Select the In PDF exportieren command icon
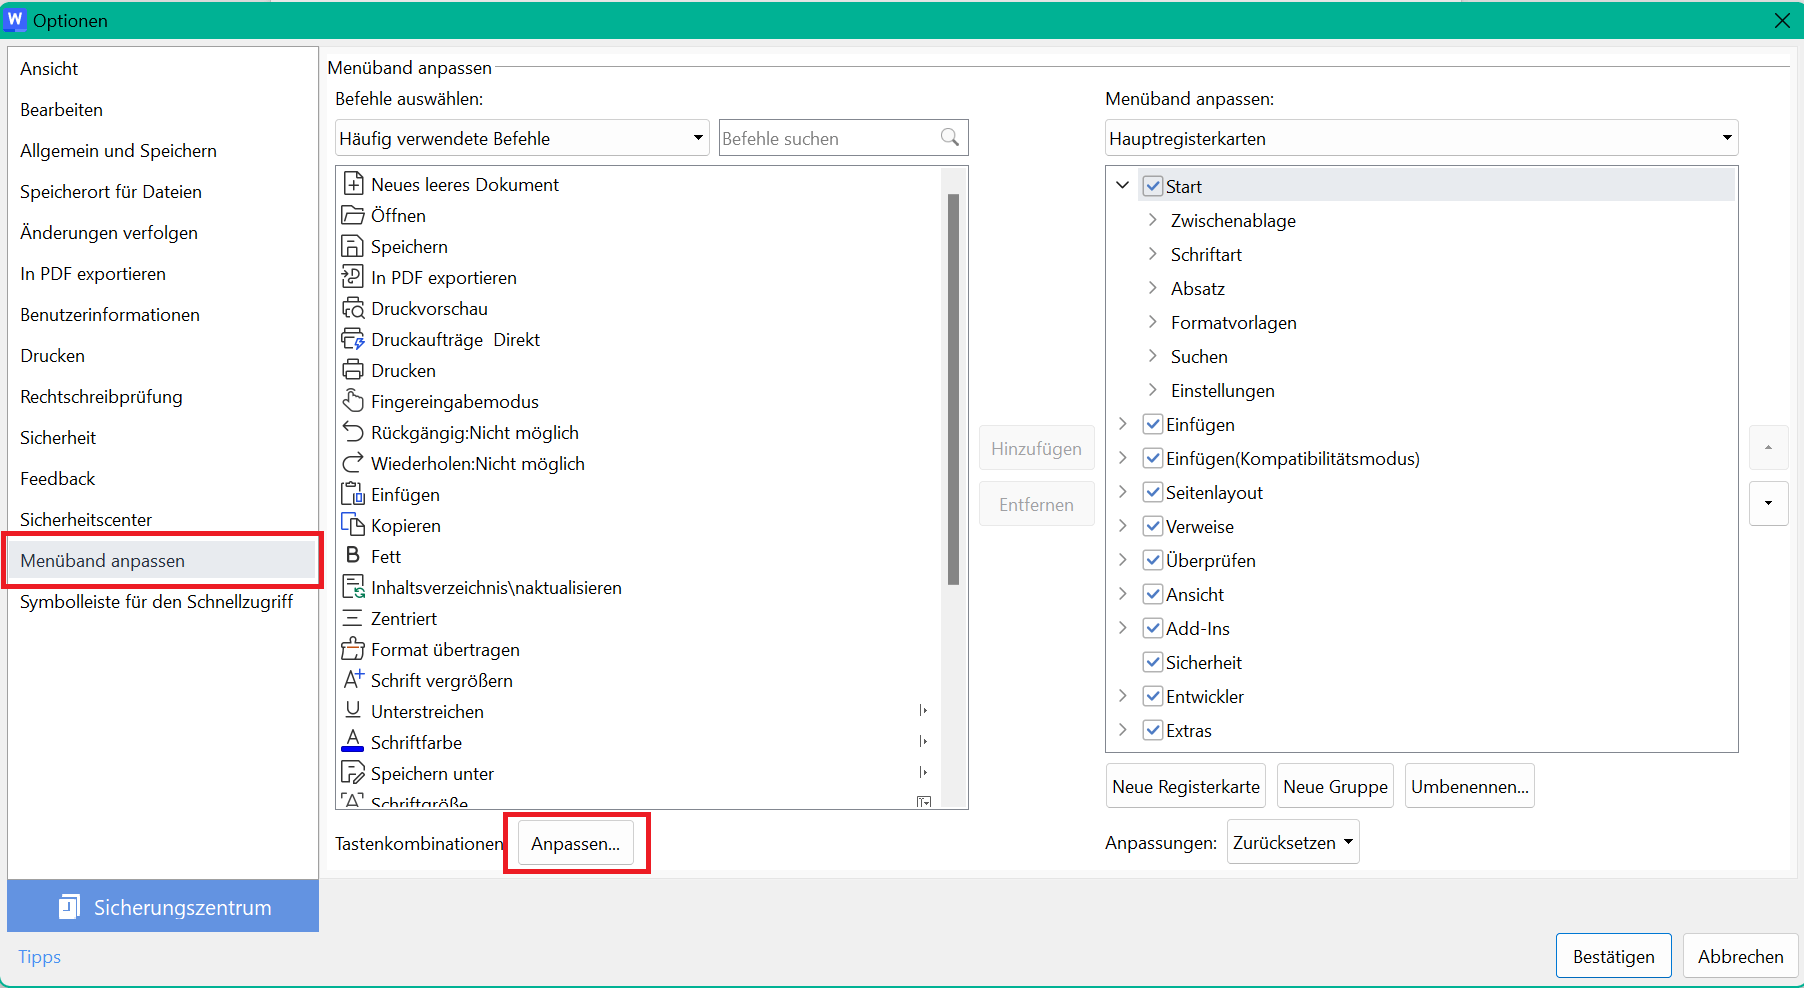The height and width of the screenshot is (988, 1804). pos(353,277)
